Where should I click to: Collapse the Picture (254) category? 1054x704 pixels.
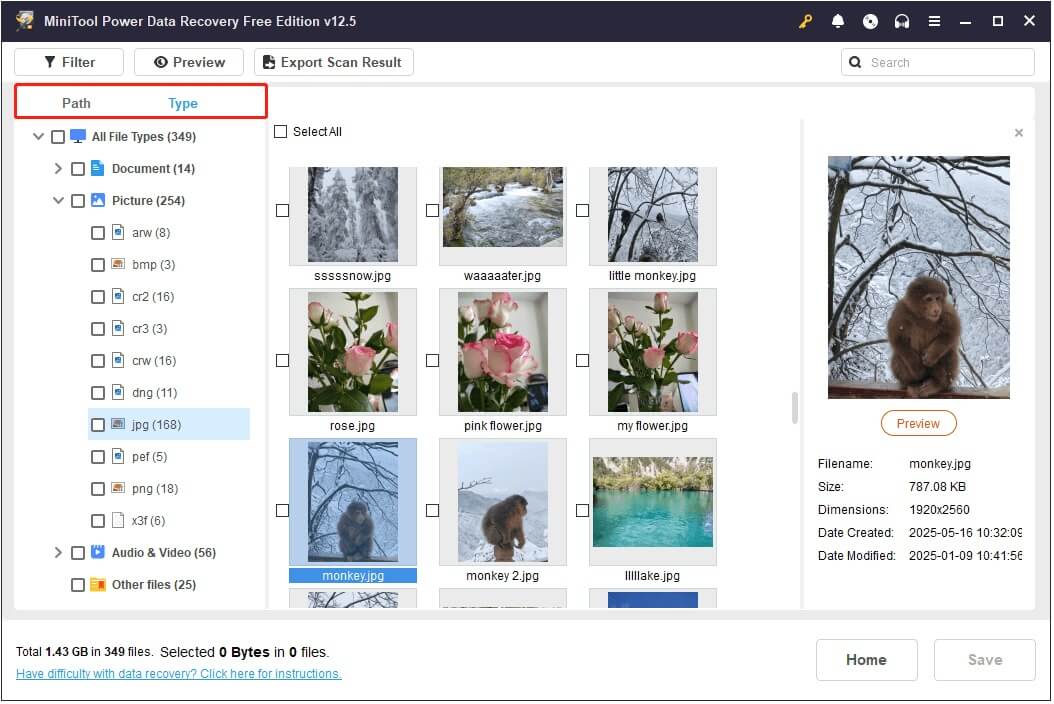point(58,201)
